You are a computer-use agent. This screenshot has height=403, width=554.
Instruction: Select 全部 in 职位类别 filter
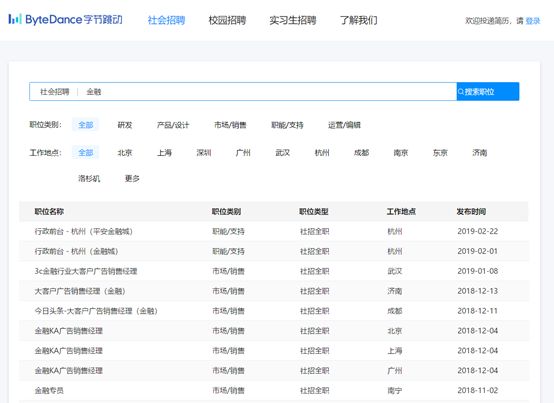86,125
